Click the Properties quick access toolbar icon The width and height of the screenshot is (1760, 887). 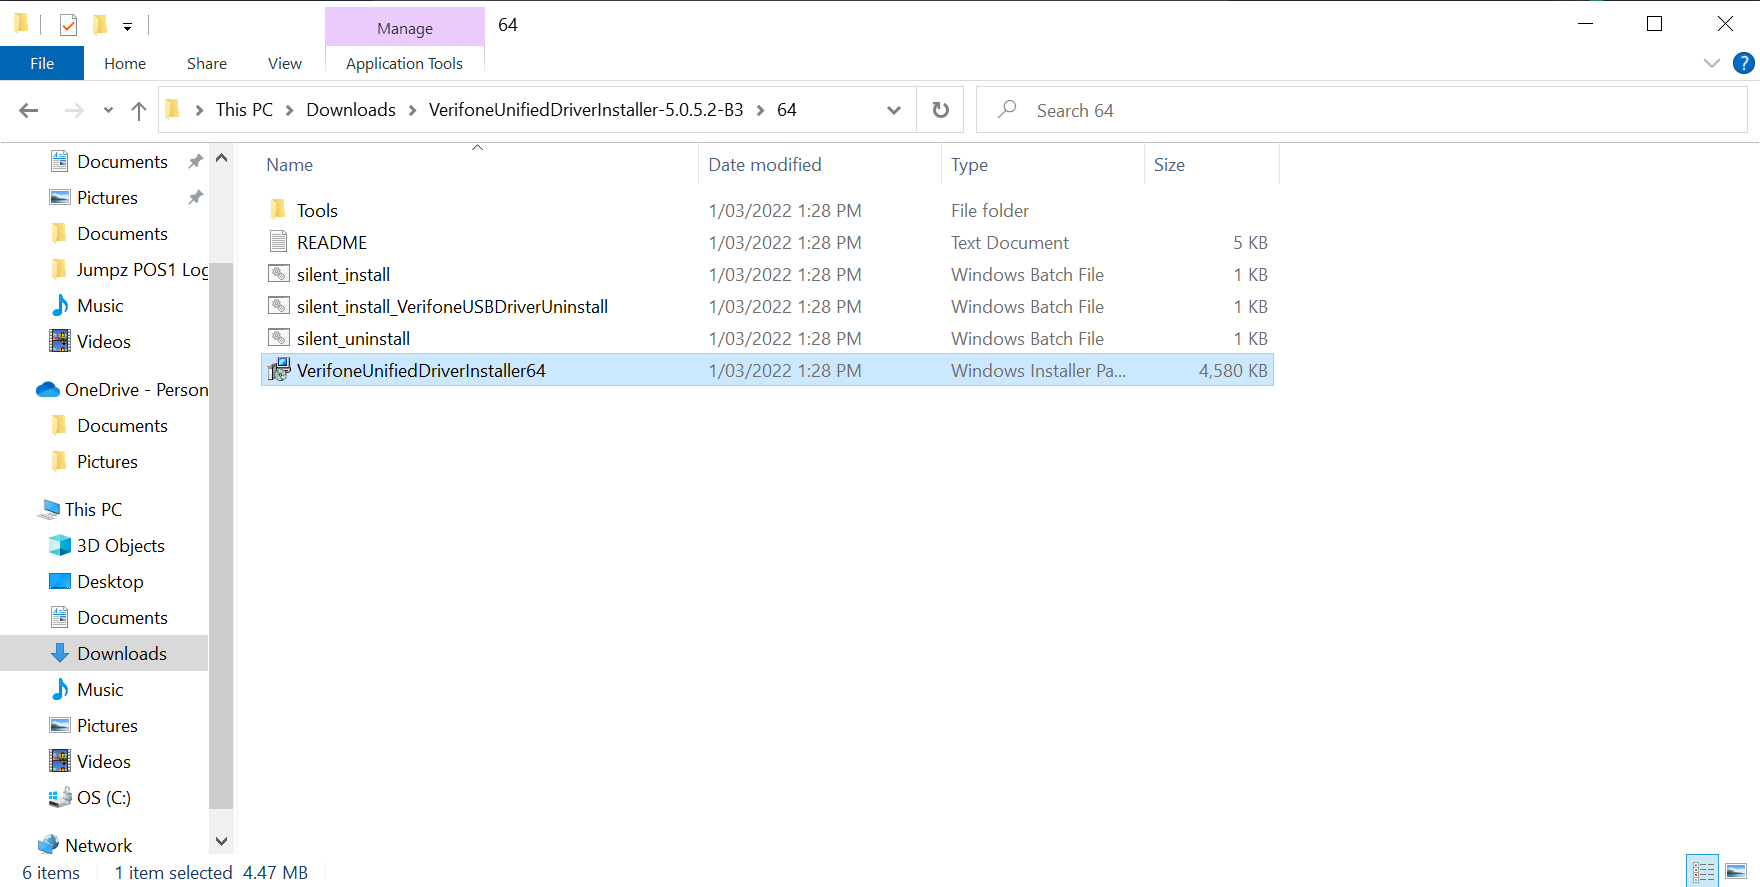68,25
